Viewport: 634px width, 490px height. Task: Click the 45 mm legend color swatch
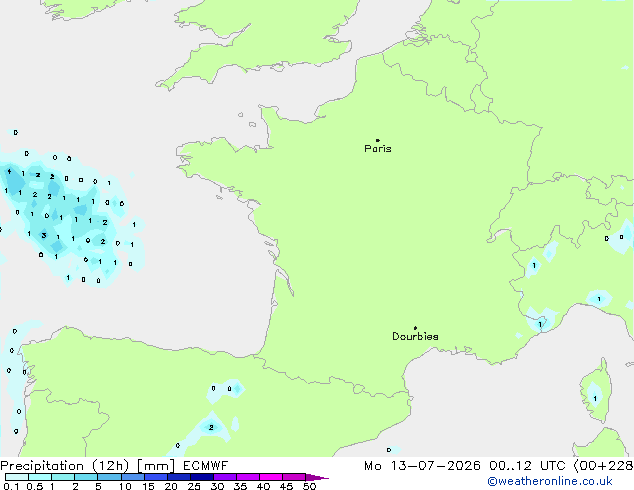click(294, 477)
